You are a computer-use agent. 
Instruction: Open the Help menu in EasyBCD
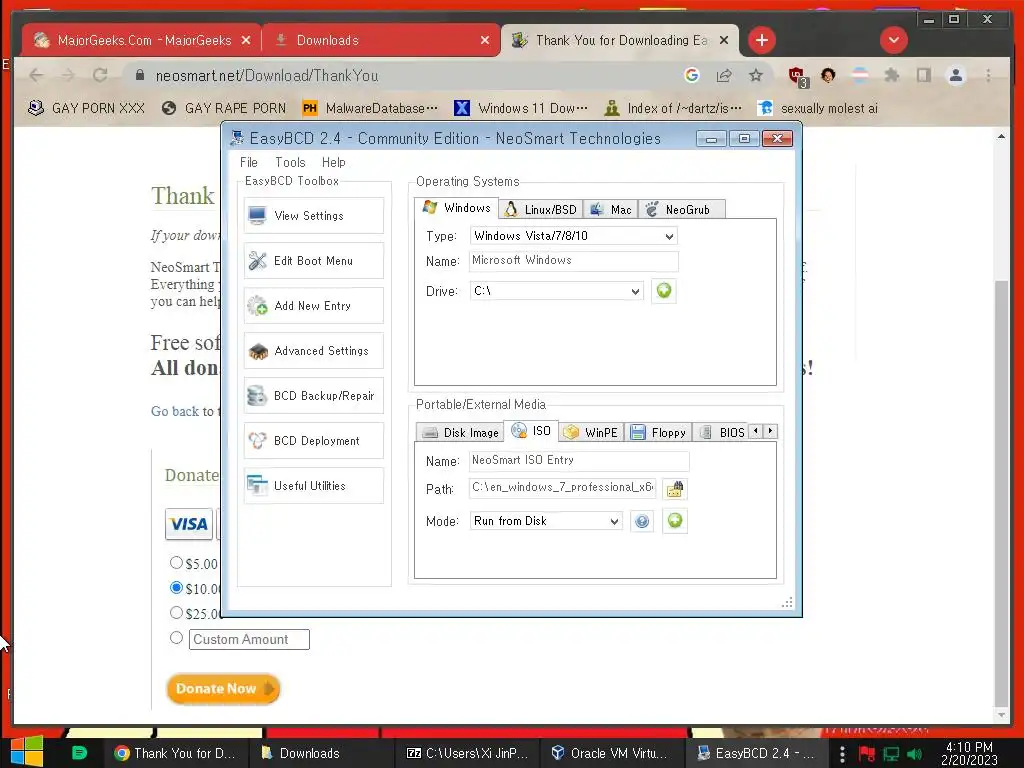click(x=334, y=163)
